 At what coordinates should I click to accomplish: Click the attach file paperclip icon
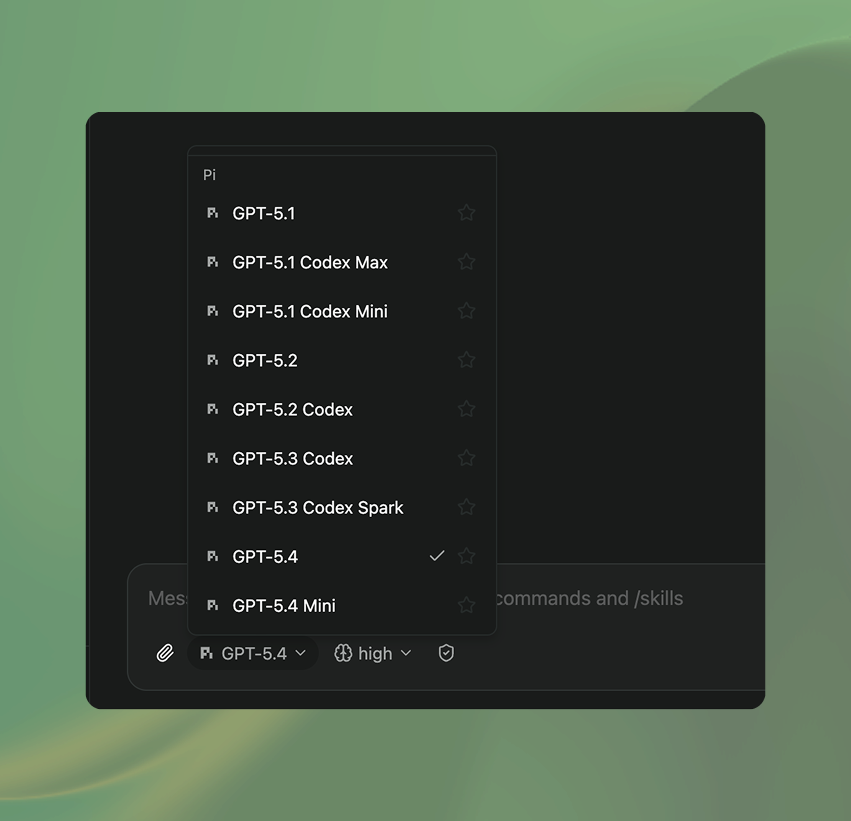point(165,653)
